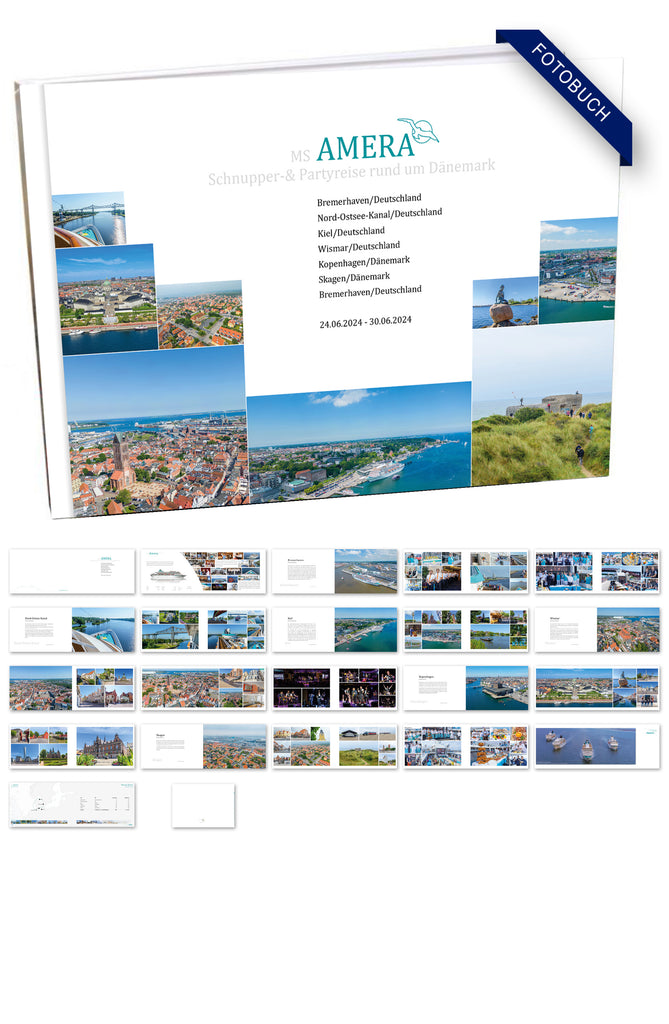The width and height of the screenshot is (669, 1024).
Task: Open the Wismar text spread with rooftops aerial
Action: point(597,630)
